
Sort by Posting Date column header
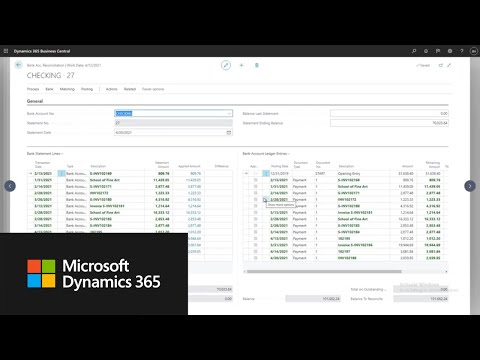coord(279,166)
